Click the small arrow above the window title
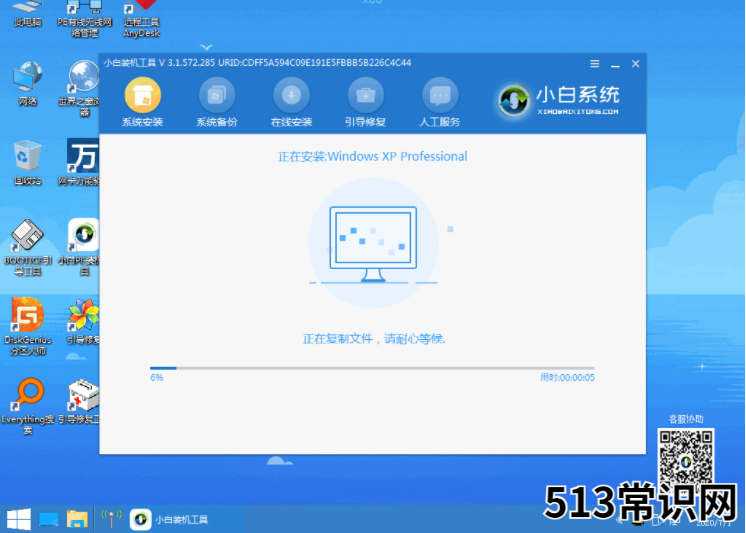 click(x=206, y=47)
